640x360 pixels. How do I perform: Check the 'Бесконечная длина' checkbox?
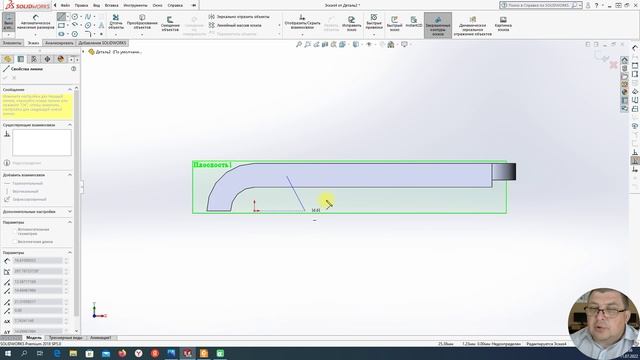[x=14, y=242]
